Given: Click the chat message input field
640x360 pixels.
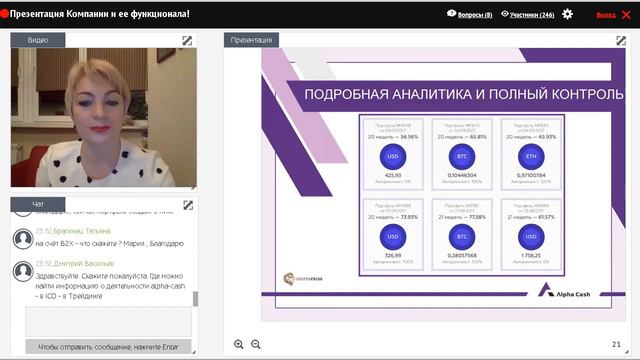Looking at the screenshot, I should click(x=108, y=322).
